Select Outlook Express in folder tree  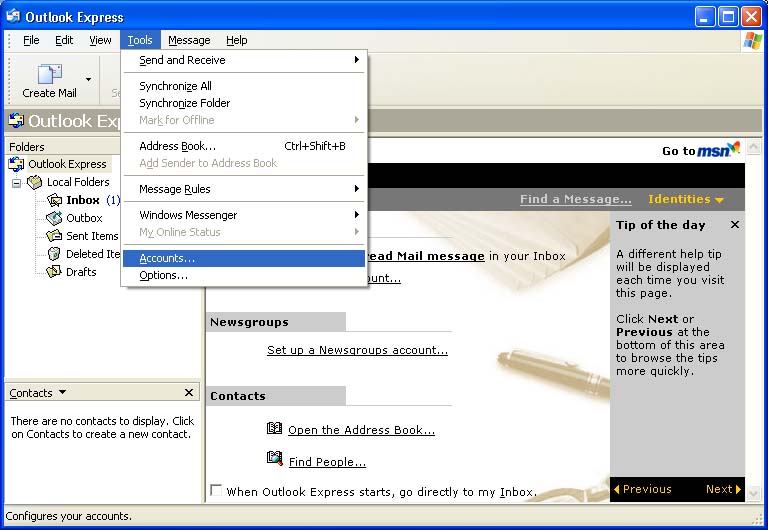67,164
